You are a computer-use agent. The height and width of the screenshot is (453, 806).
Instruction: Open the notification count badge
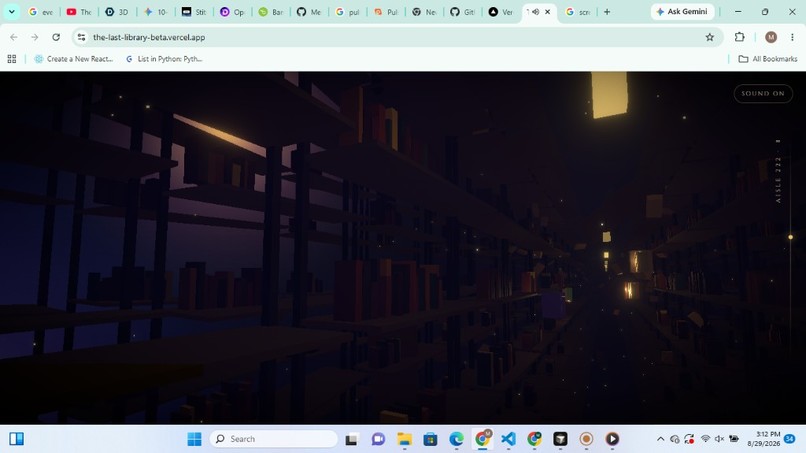pyautogui.click(x=790, y=439)
